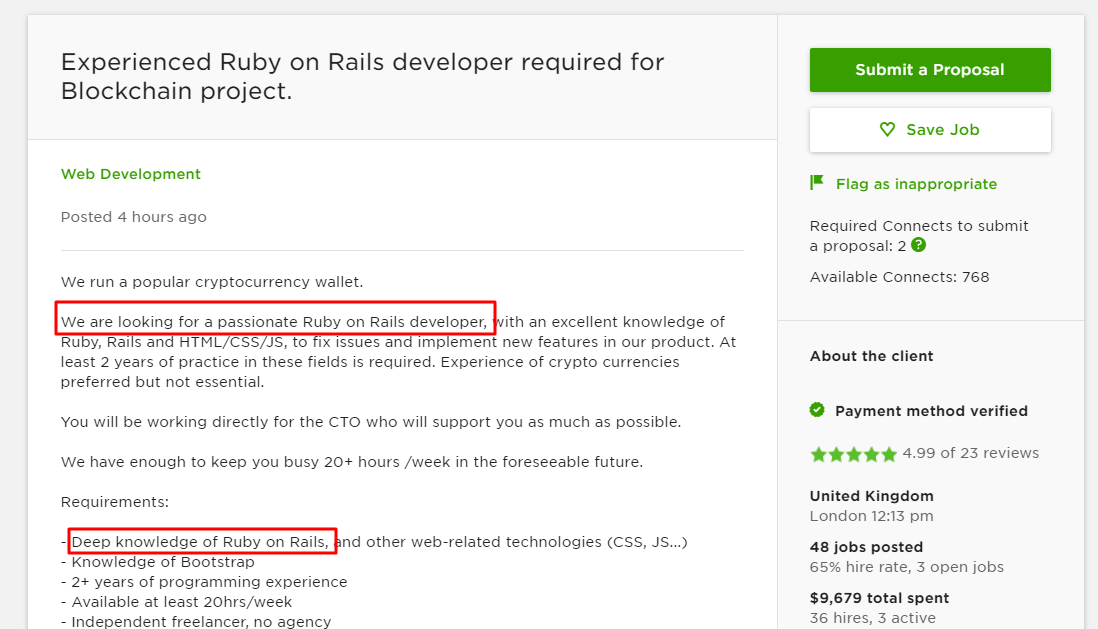Click highlighted 'passionate Ruby on Rails developer' sentence
The width and height of the screenshot is (1098, 629).
[275, 322]
